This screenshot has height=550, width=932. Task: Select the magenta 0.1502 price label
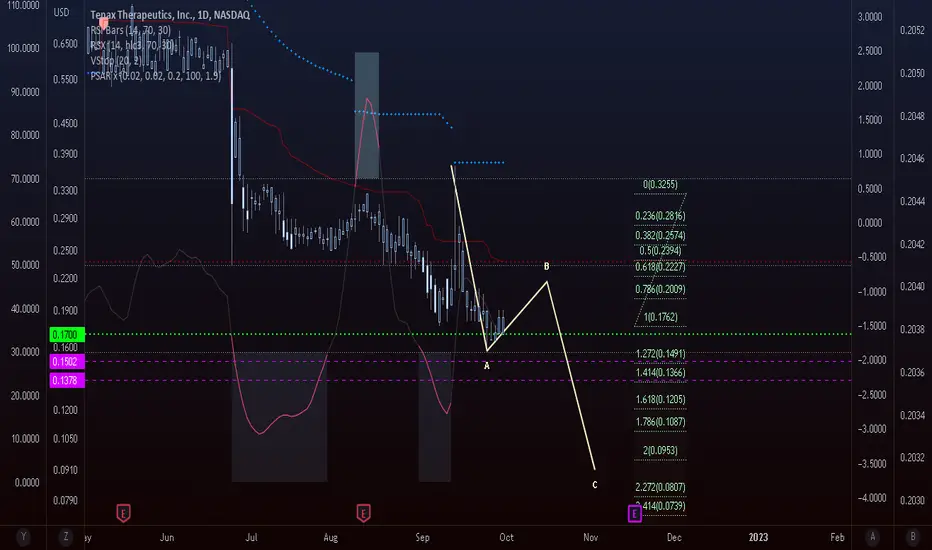point(67,362)
